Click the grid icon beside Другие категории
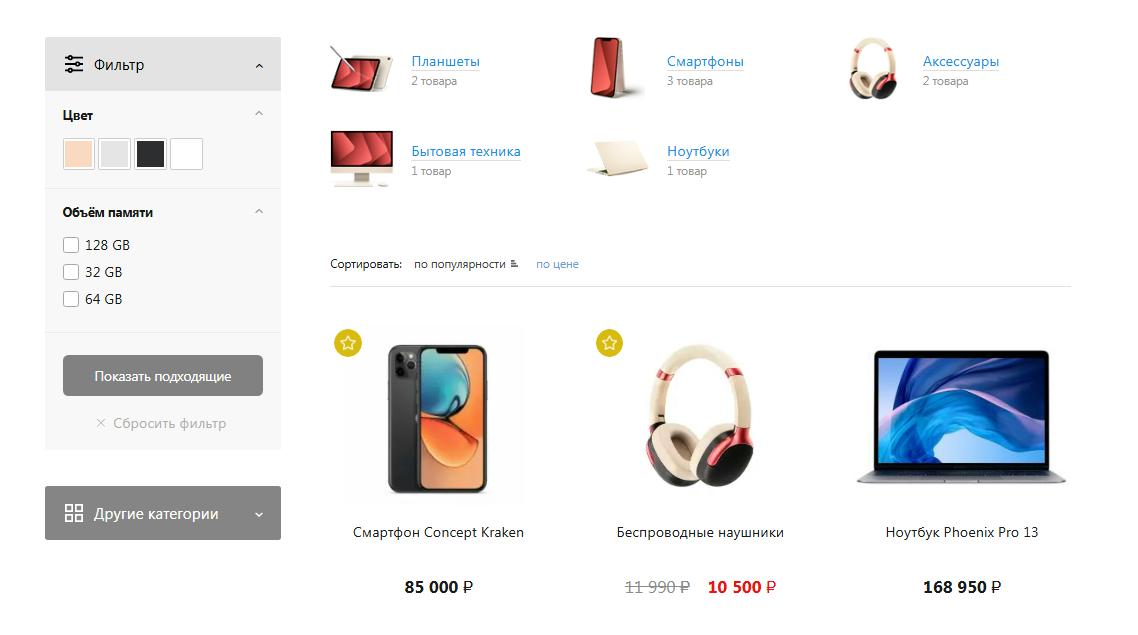The width and height of the screenshot is (1138, 635). coord(73,514)
